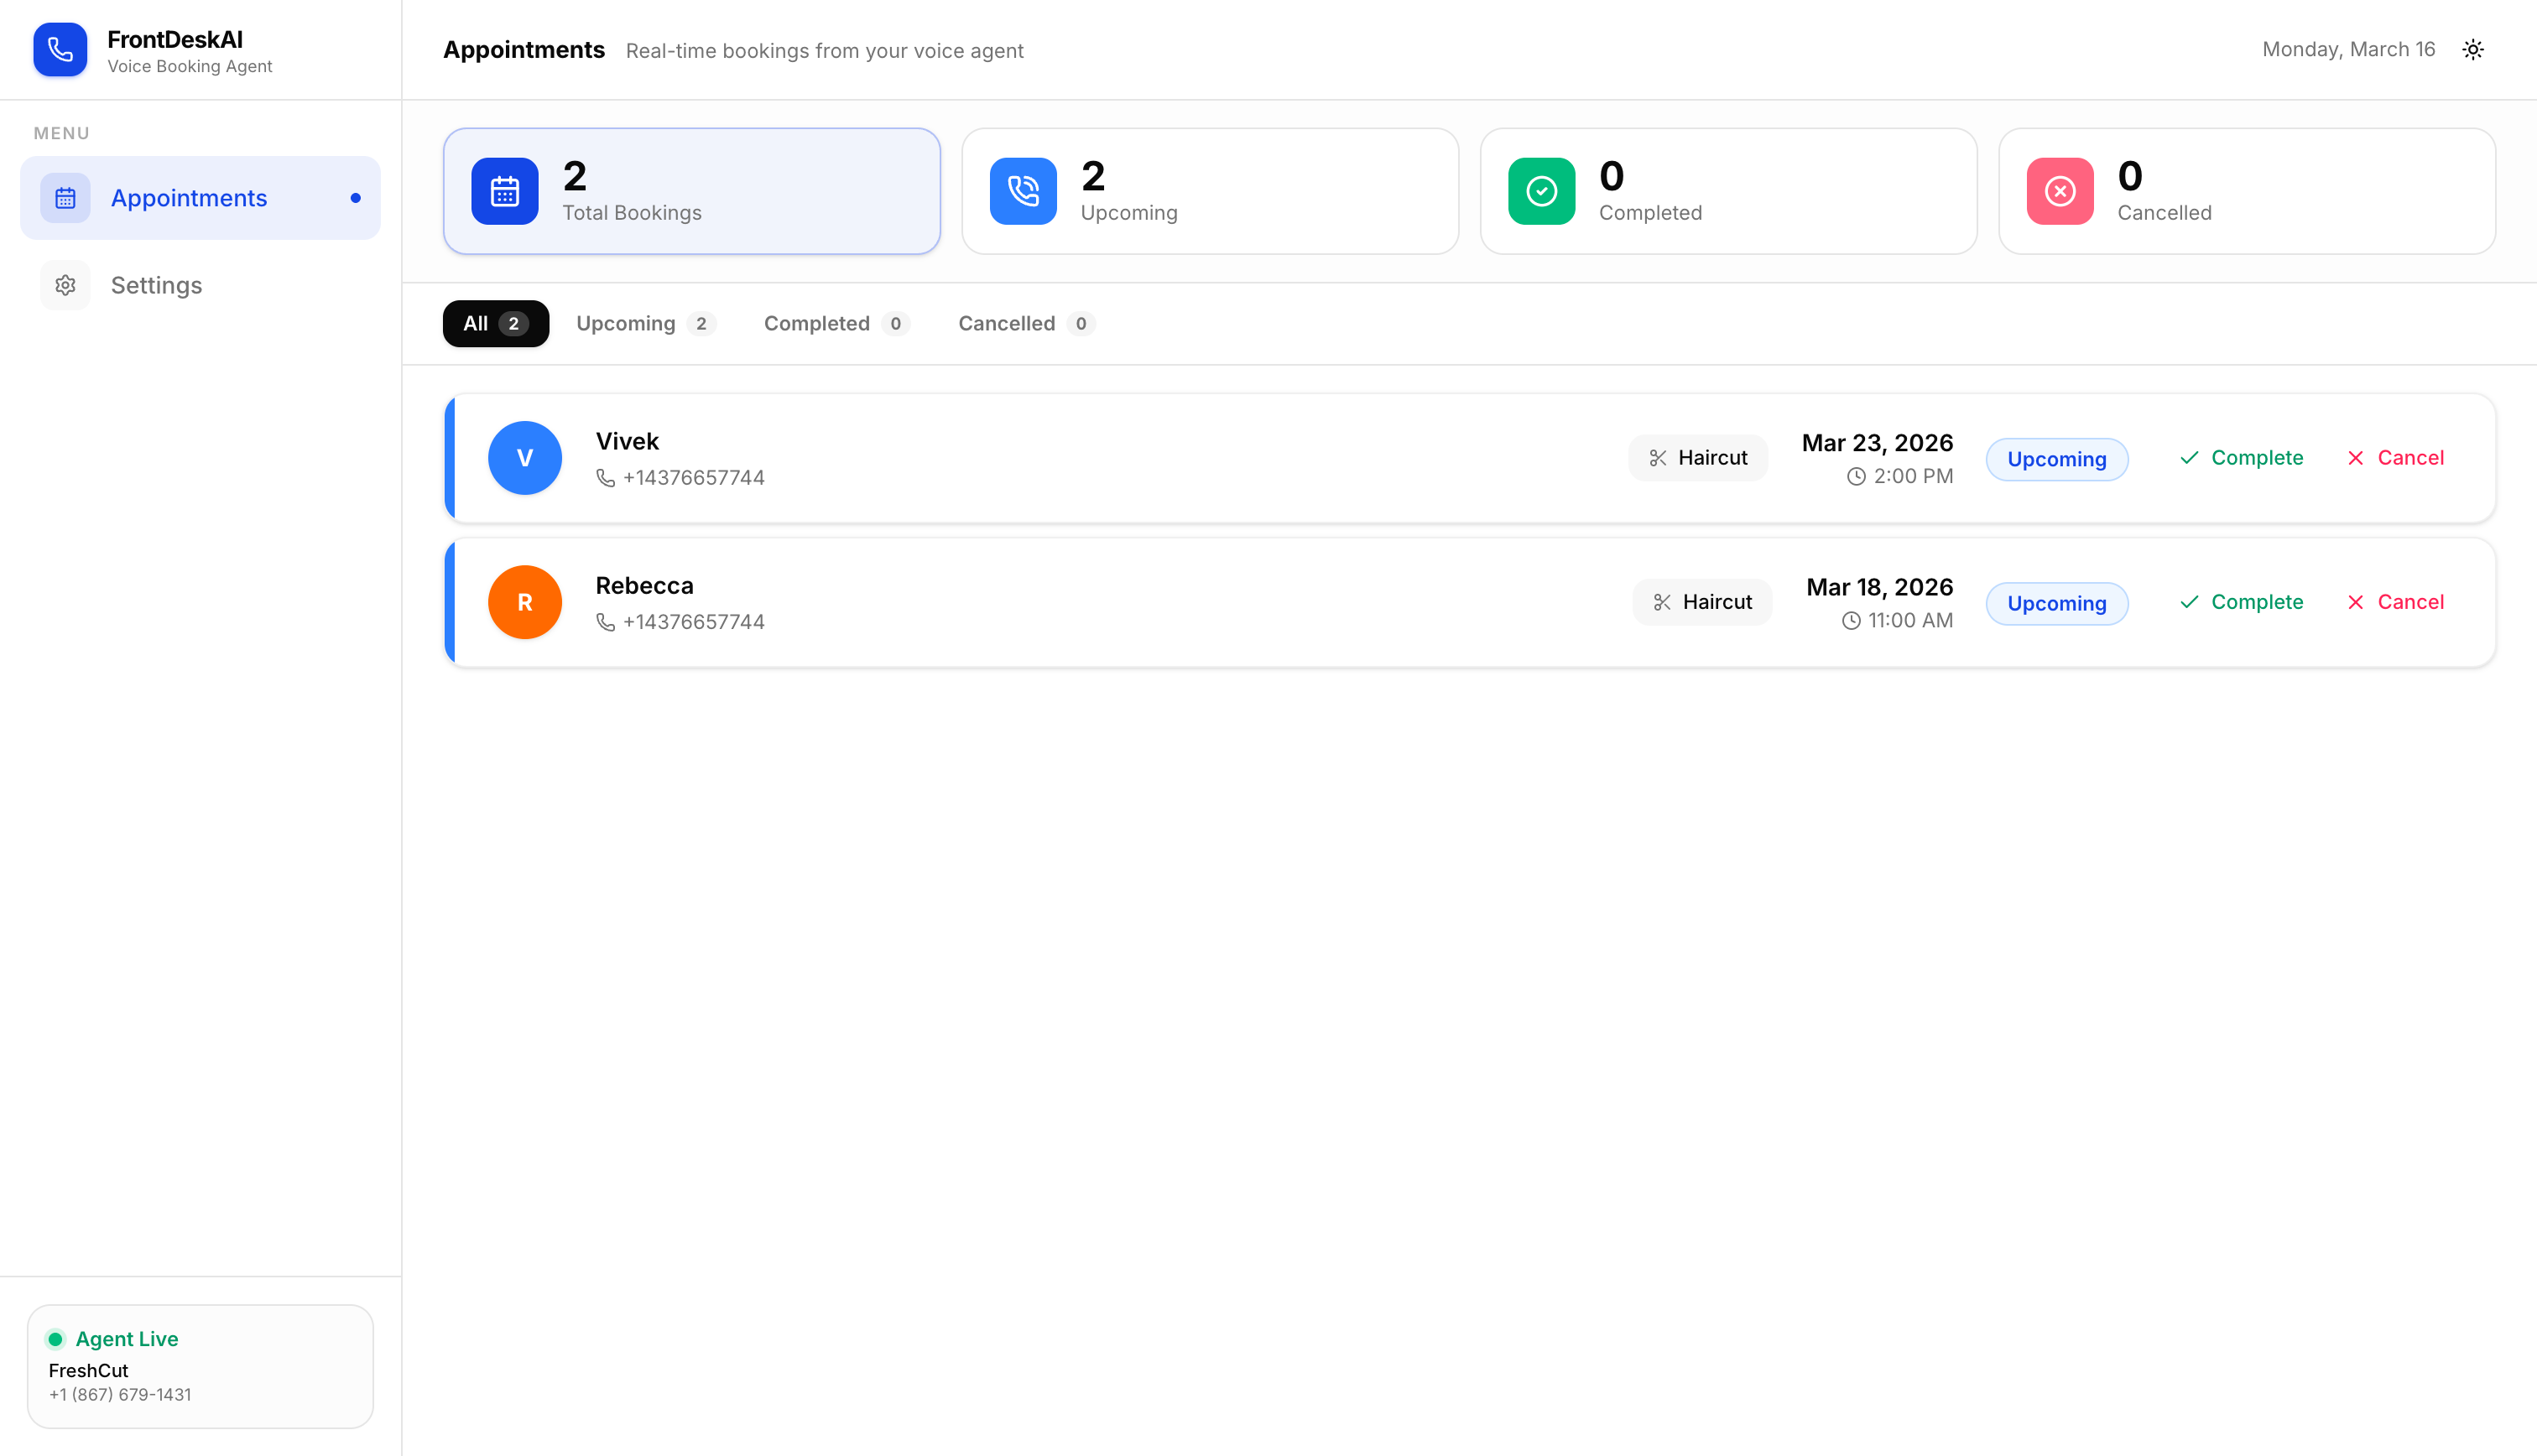Click the FrontDeskAI phone logo icon
The width and height of the screenshot is (2537, 1456).
point(60,50)
